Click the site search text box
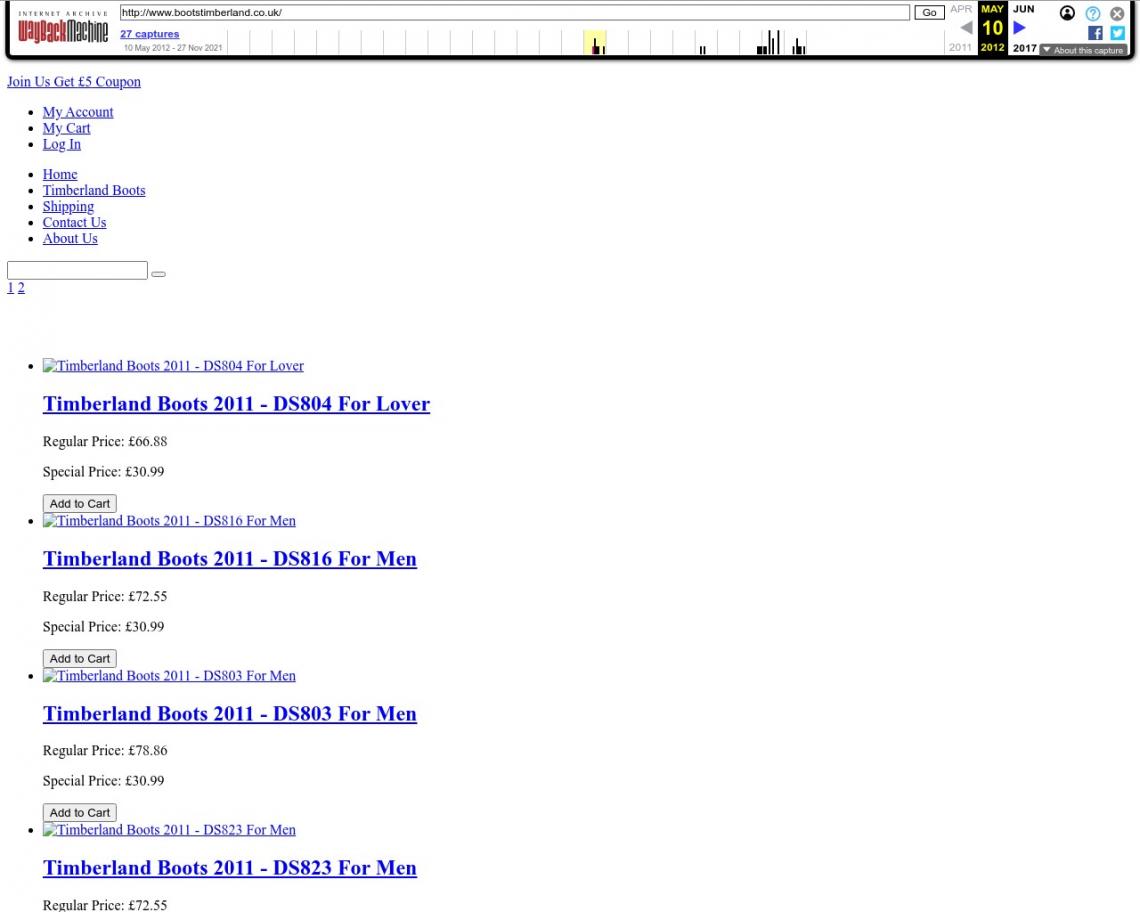 [77, 271]
